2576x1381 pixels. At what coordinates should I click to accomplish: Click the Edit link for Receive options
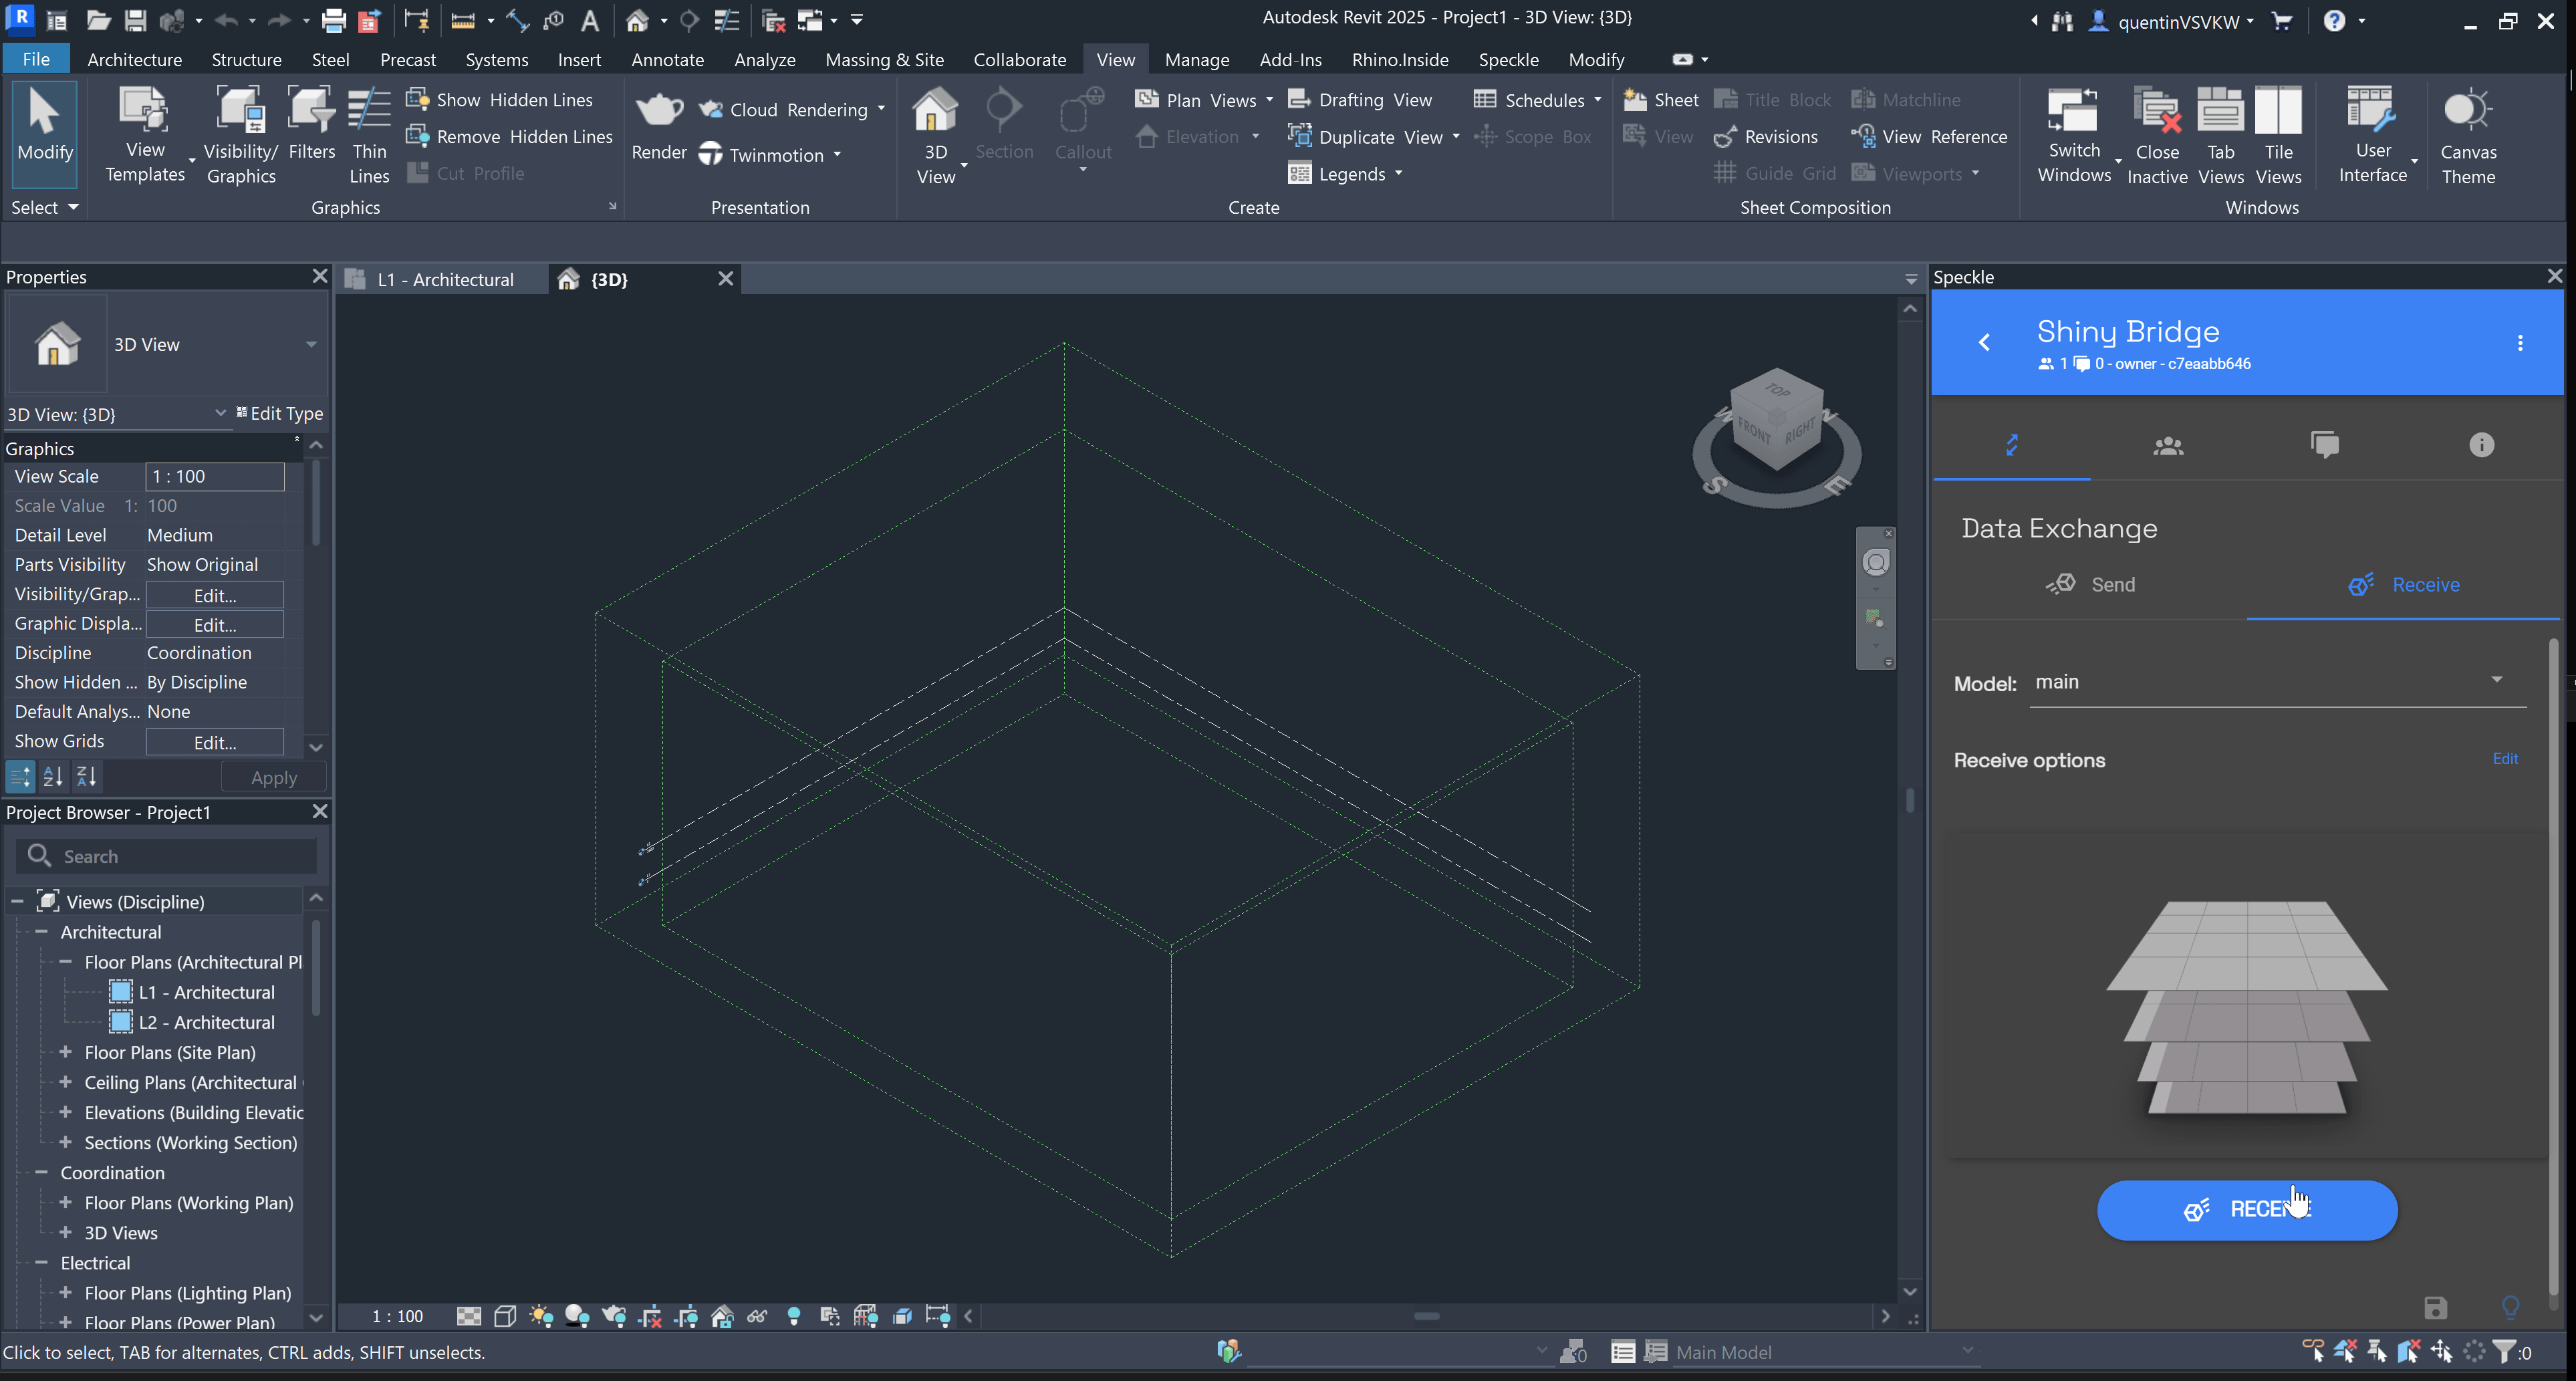tap(2505, 759)
